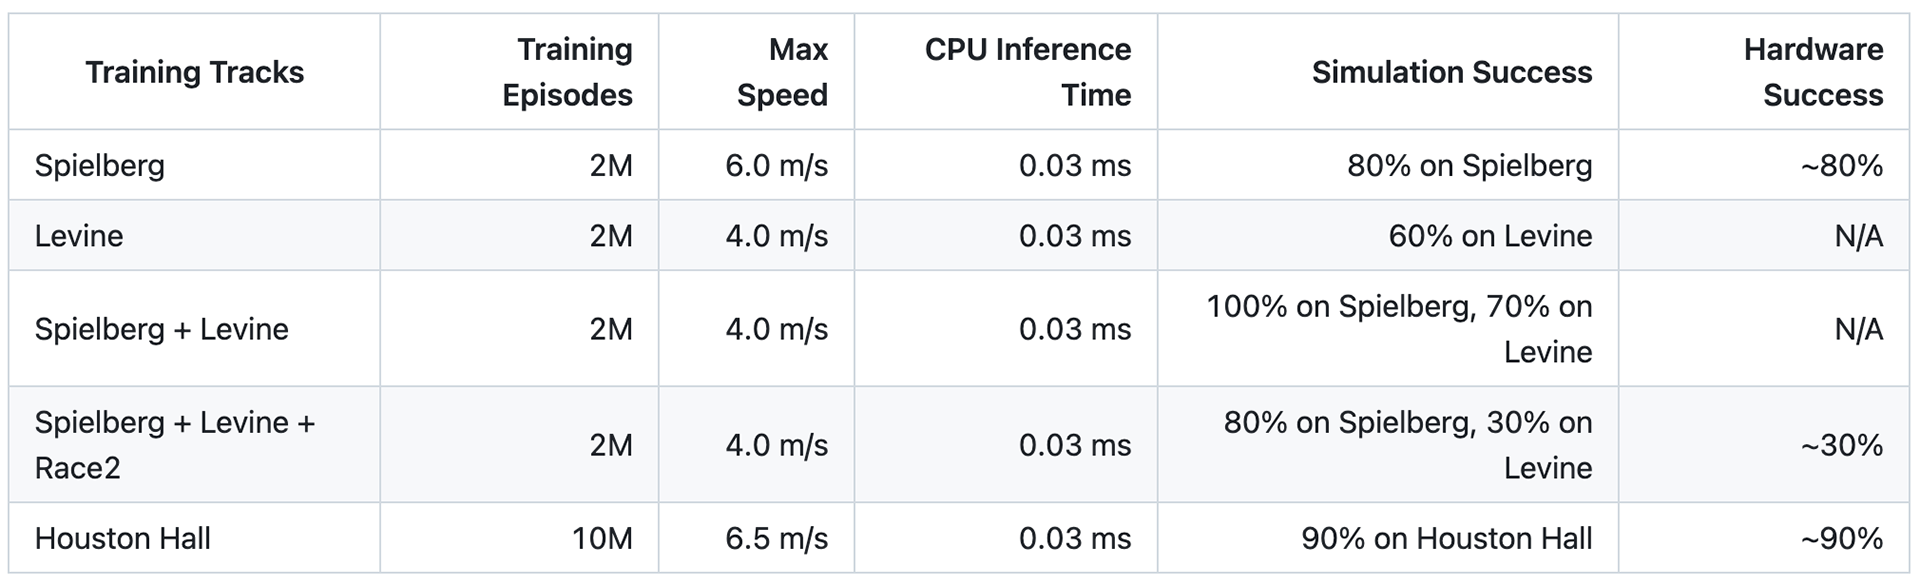Click the 100% on Spielberg, 70% on Levine cell
The image size is (1920, 586).
[x=1400, y=329]
